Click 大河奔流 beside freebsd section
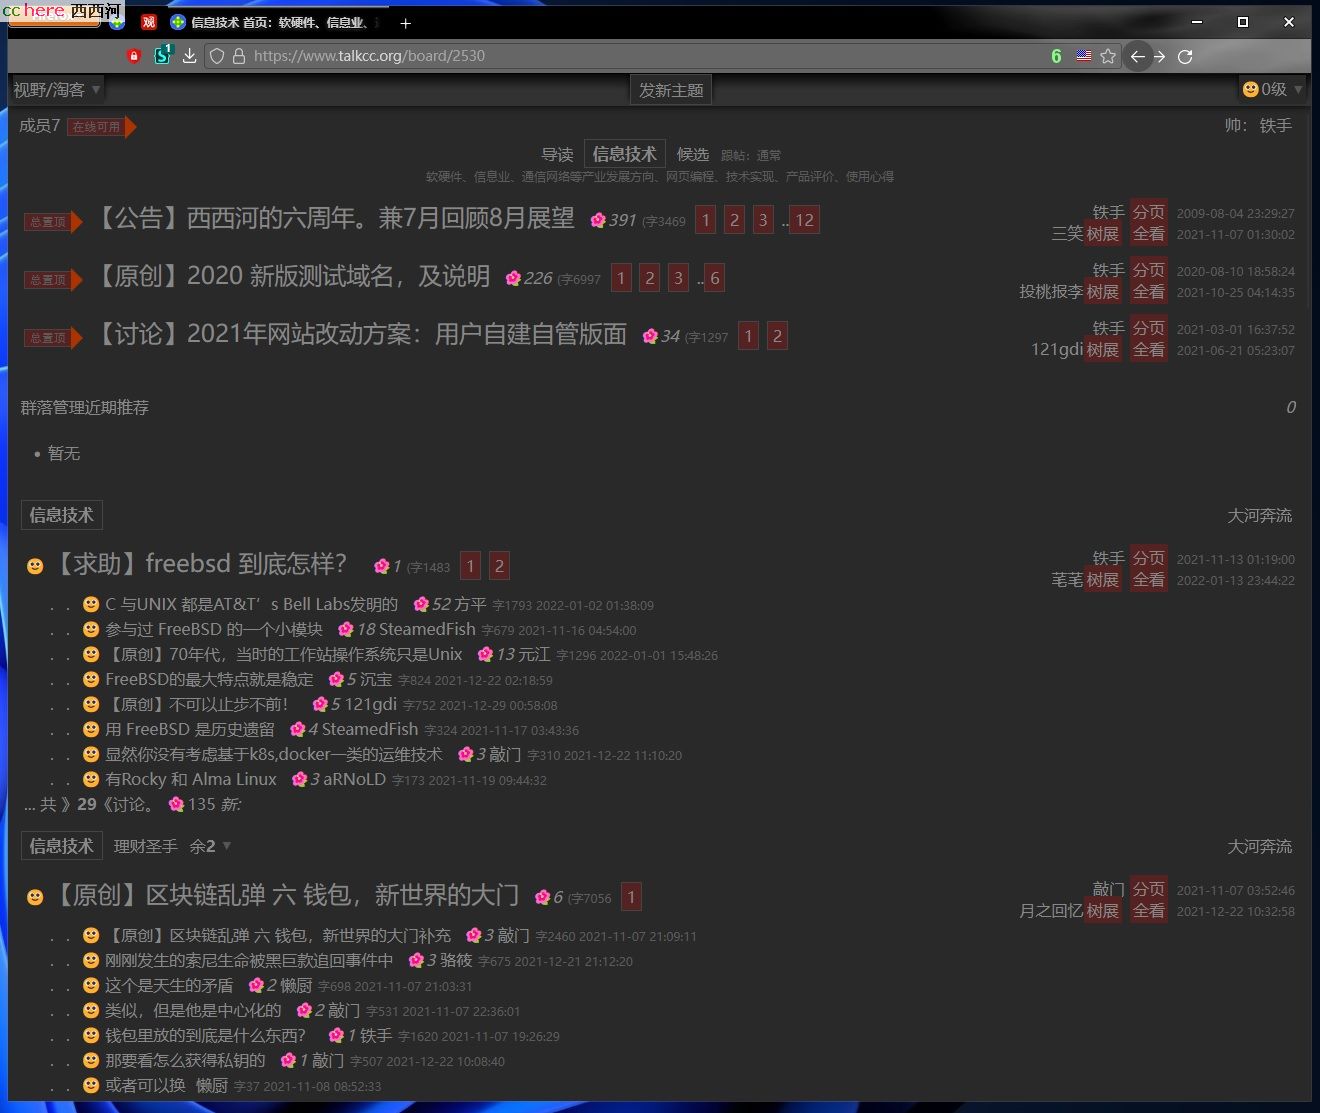This screenshot has width=1320, height=1113. pos(1259,515)
